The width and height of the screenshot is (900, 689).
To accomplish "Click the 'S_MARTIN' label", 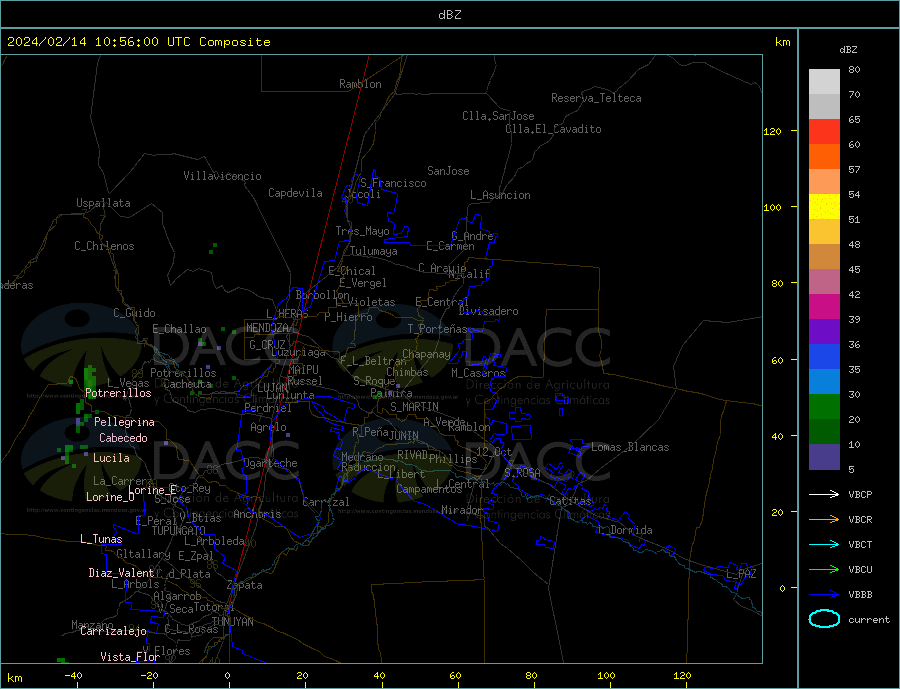I will [414, 407].
